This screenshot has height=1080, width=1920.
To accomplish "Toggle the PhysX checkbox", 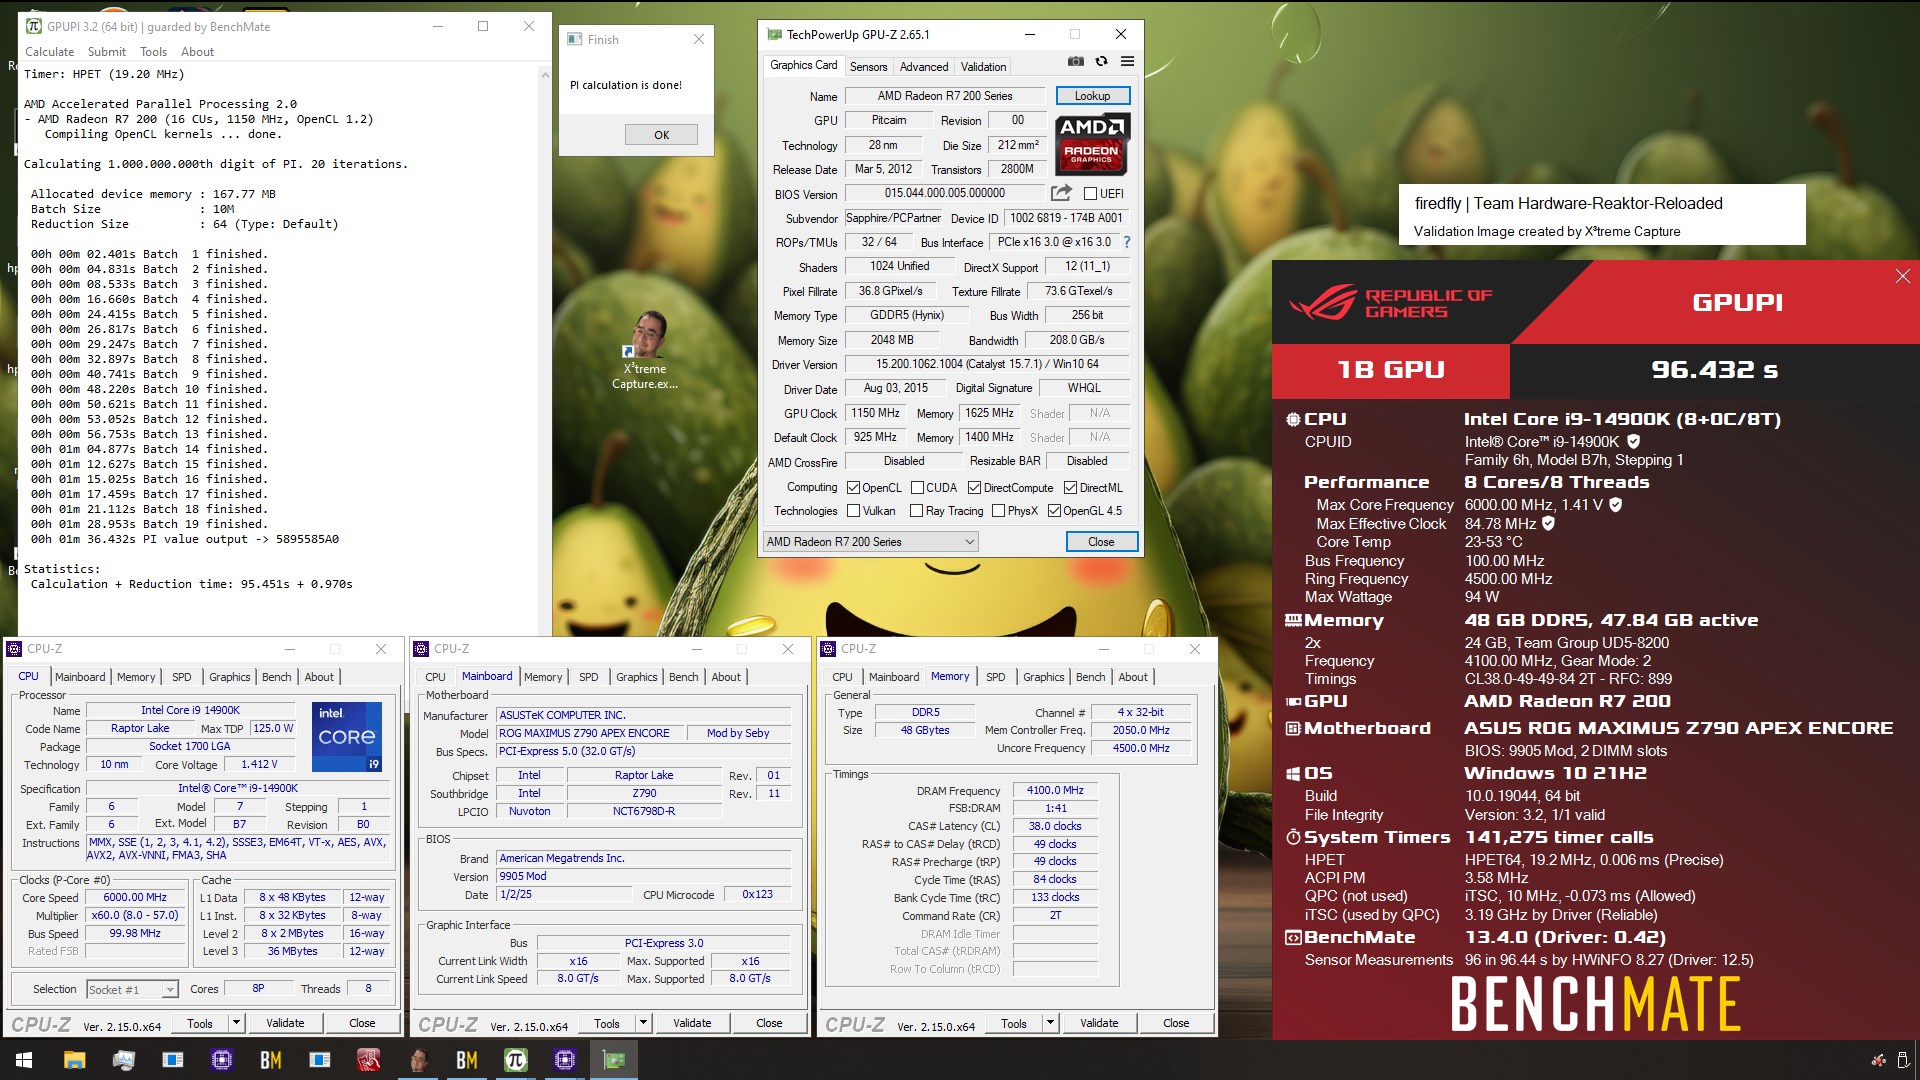I will tap(998, 511).
